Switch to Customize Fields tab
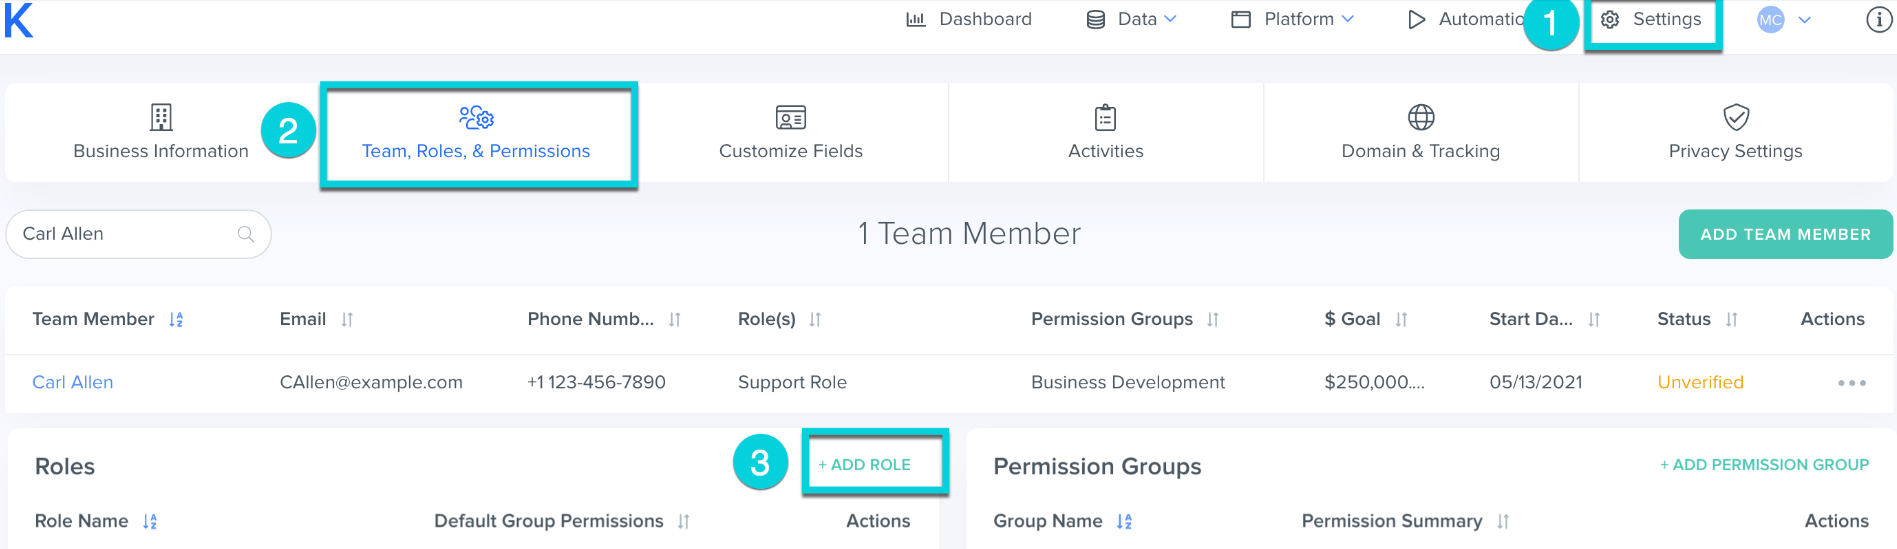The height and width of the screenshot is (549, 1897). [791, 132]
